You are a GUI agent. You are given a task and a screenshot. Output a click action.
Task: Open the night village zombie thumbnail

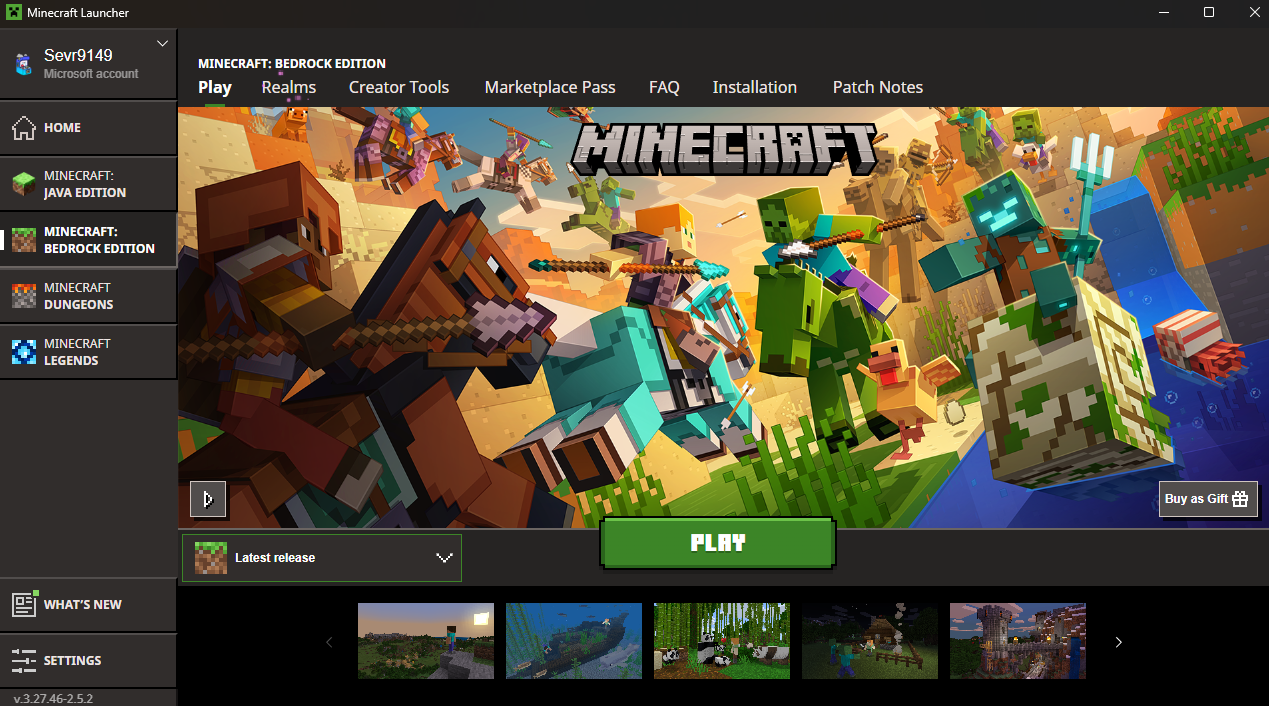point(870,641)
